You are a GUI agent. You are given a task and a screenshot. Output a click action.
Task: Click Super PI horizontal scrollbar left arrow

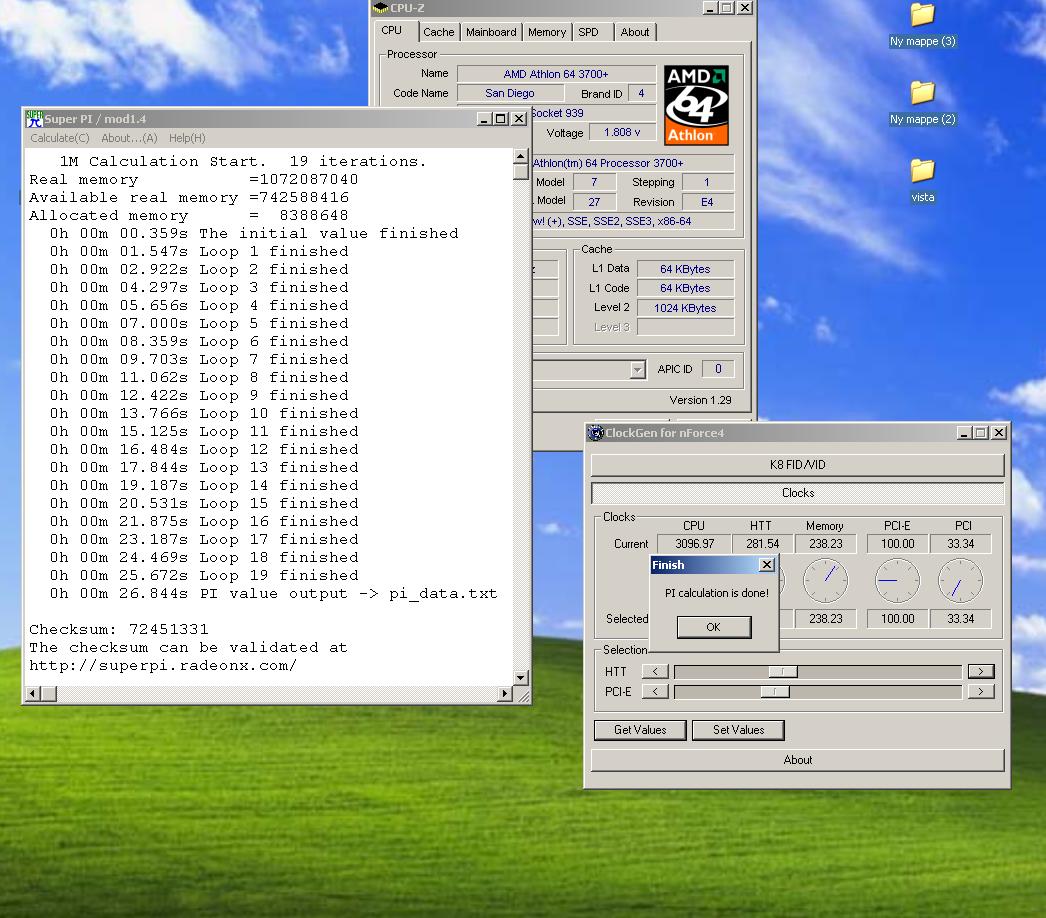point(33,694)
